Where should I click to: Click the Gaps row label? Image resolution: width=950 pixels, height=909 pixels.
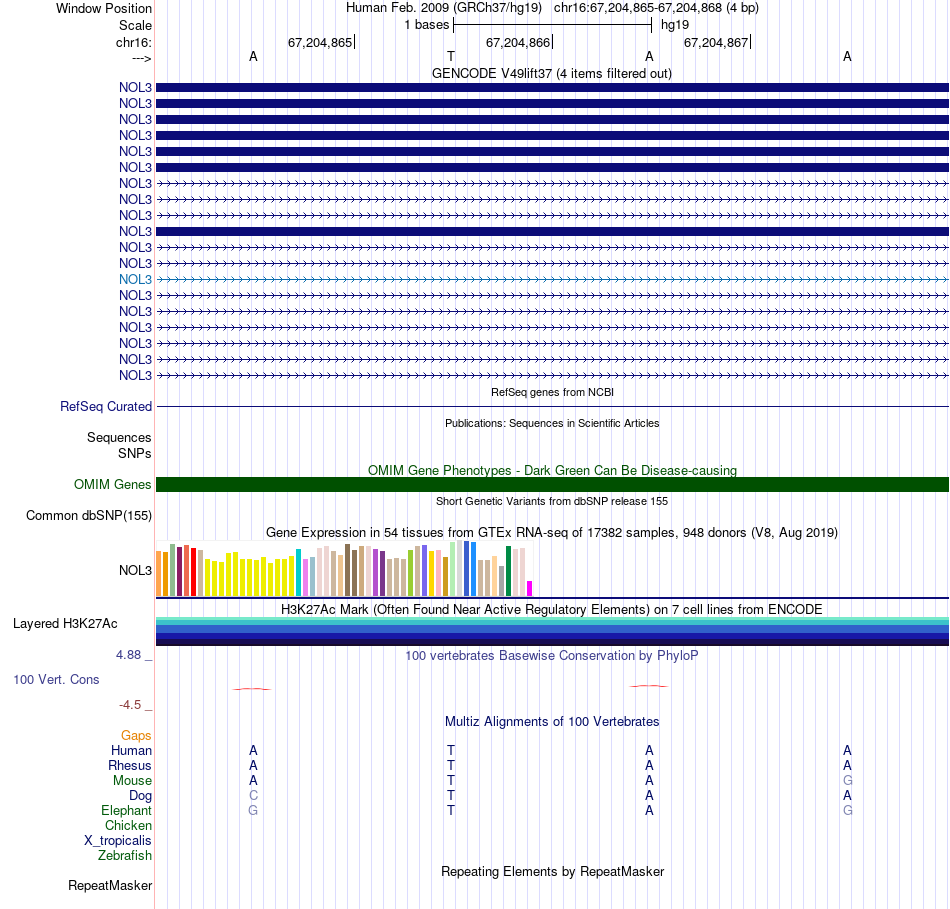(x=136, y=736)
